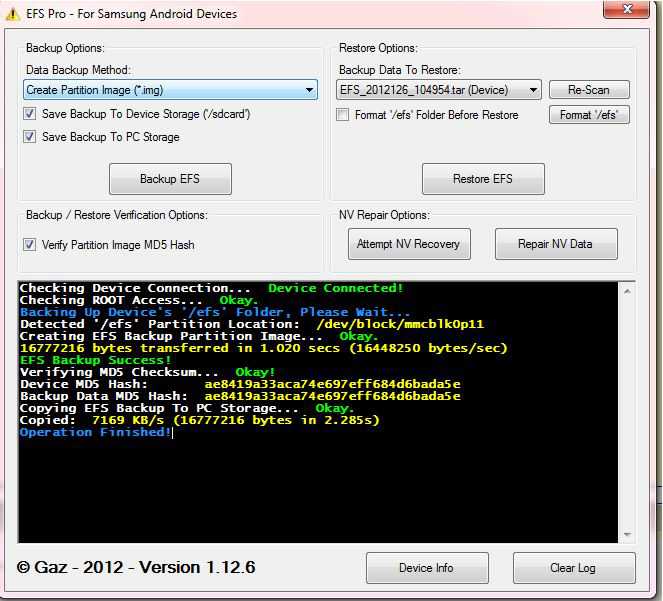
Task: Click the log scrollbar down arrow
Action: 626,536
